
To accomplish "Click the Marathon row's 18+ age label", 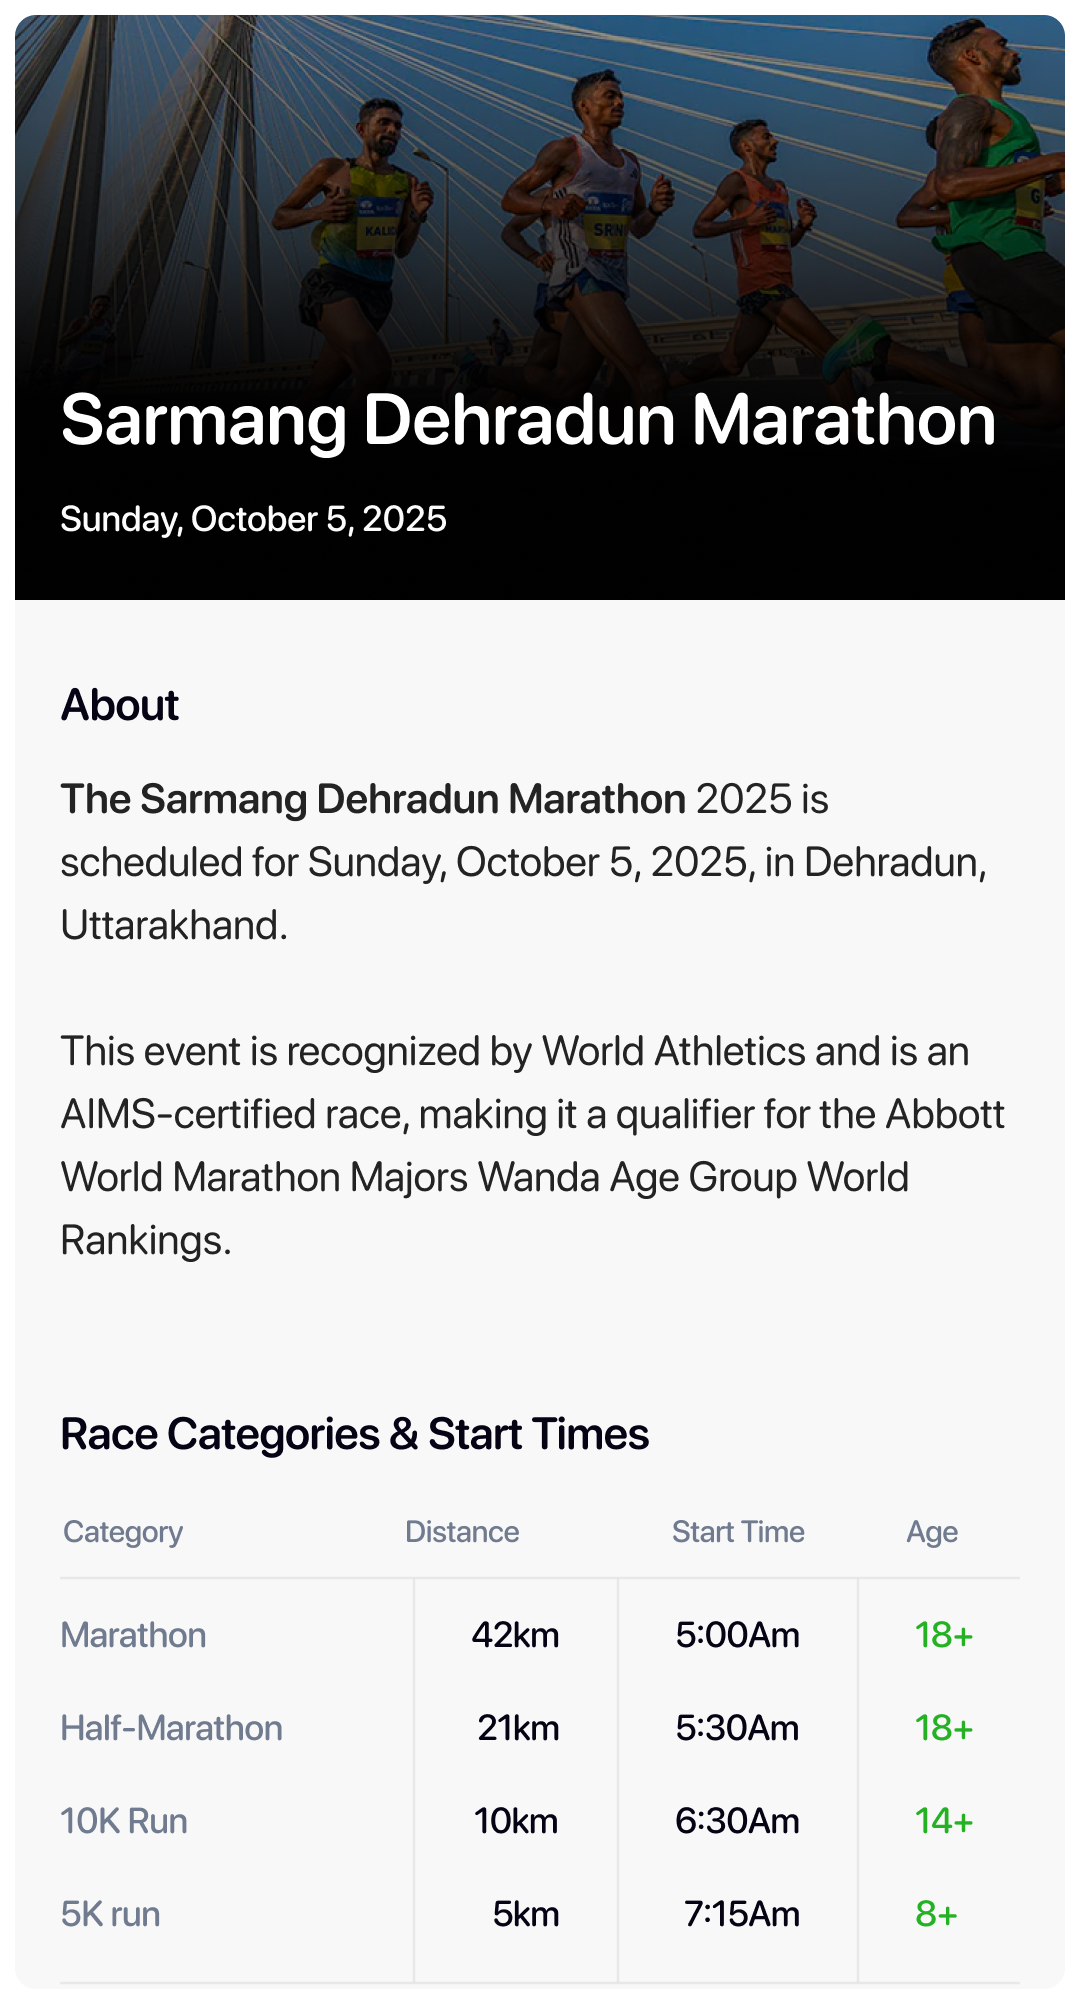I will tap(944, 1635).
